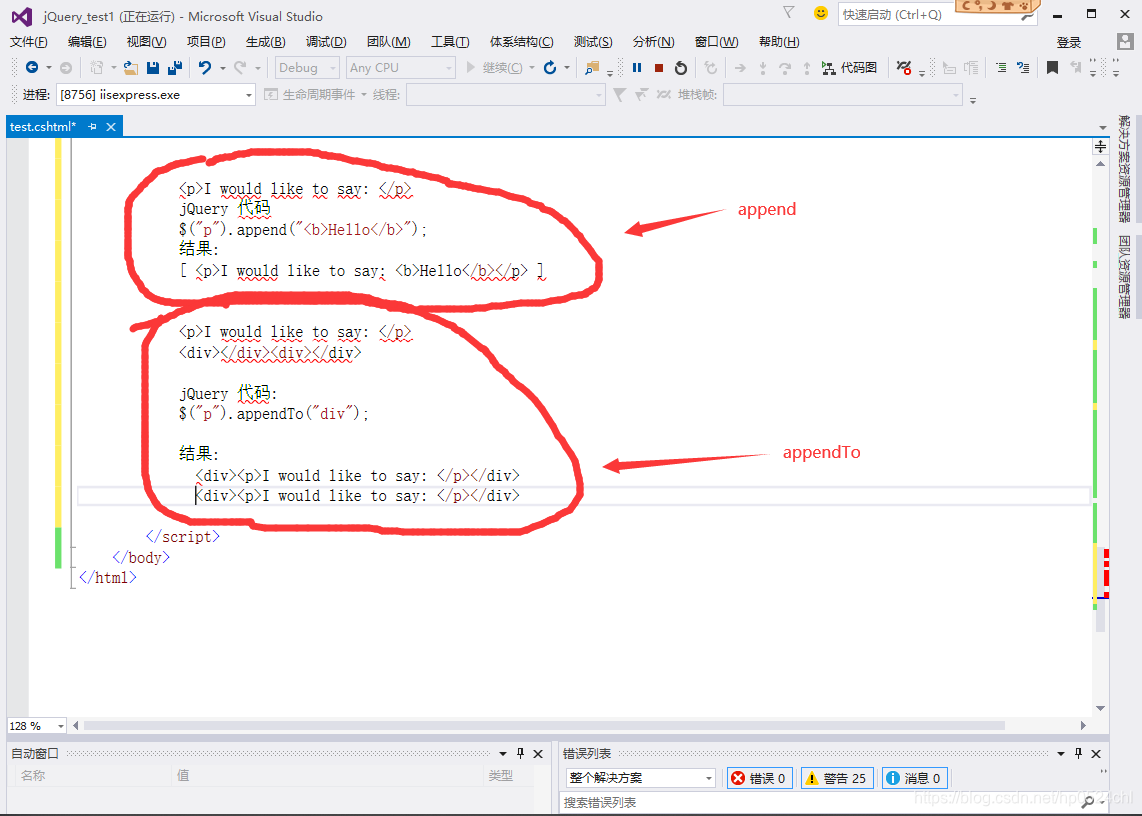Open the 解决方案资源管理器 side tab
Image resolution: width=1142 pixels, height=816 pixels.
point(1125,168)
